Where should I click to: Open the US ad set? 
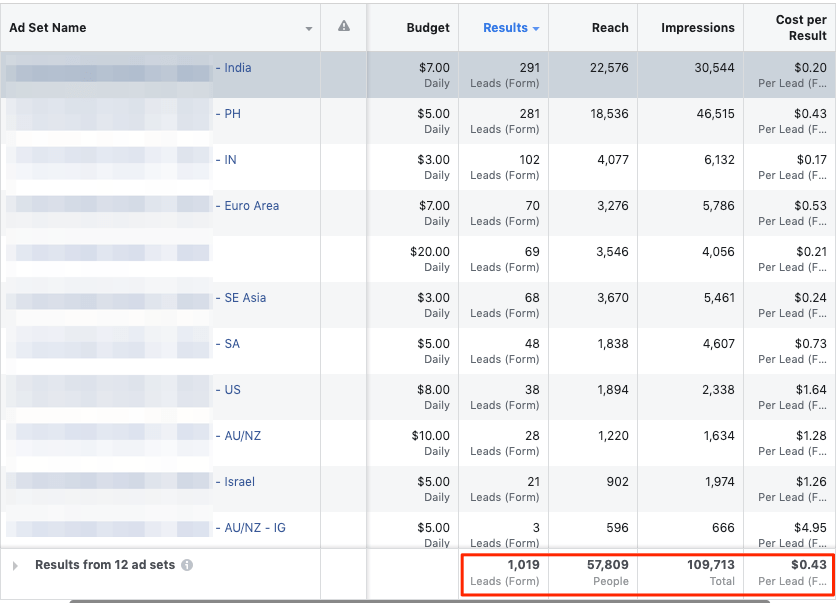pyautogui.click(x=227, y=389)
